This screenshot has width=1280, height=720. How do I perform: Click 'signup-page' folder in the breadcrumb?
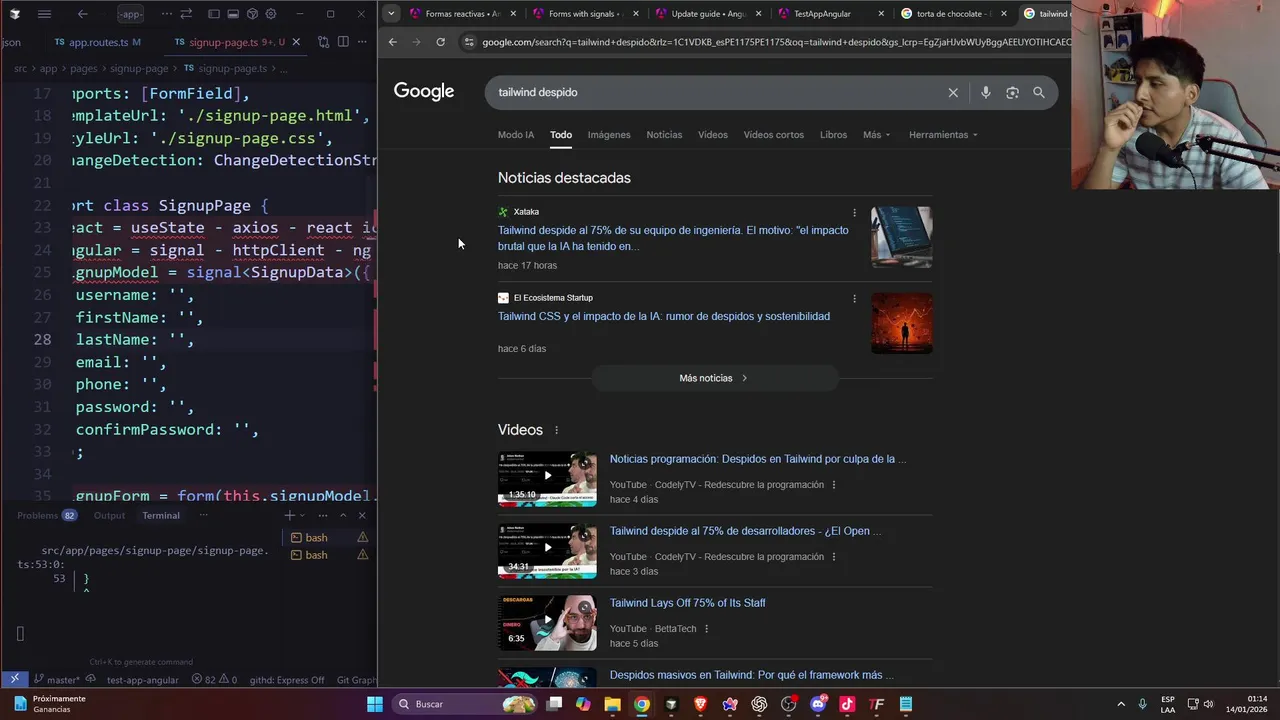pos(138,68)
